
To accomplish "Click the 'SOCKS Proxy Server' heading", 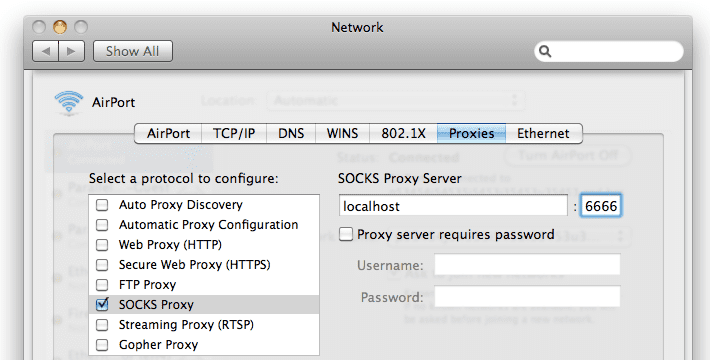I will coord(400,178).
